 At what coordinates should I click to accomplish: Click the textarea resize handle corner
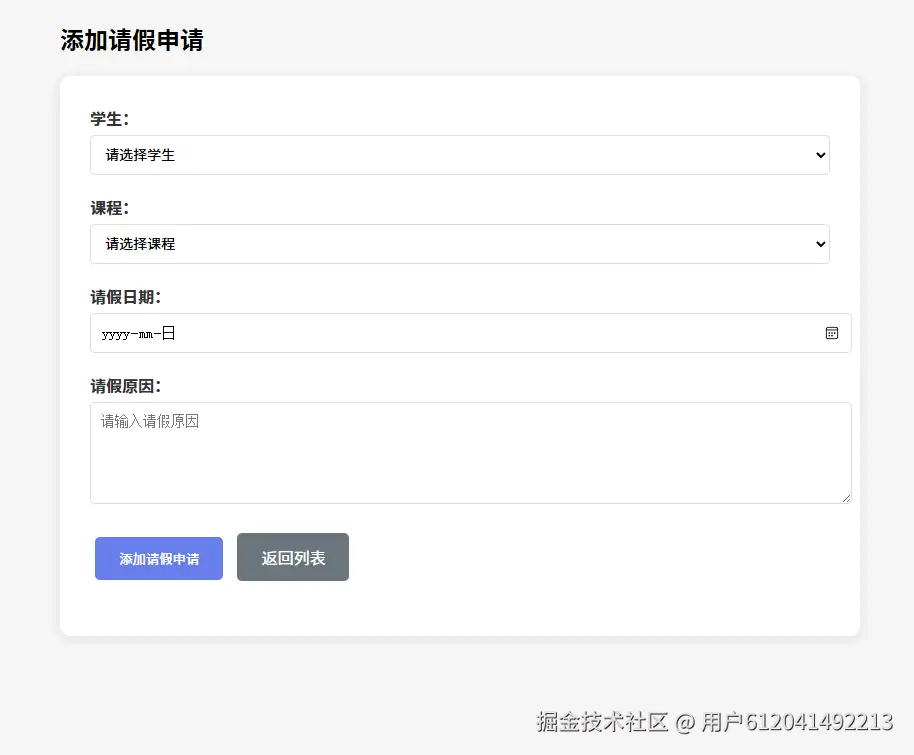point(846,498)
